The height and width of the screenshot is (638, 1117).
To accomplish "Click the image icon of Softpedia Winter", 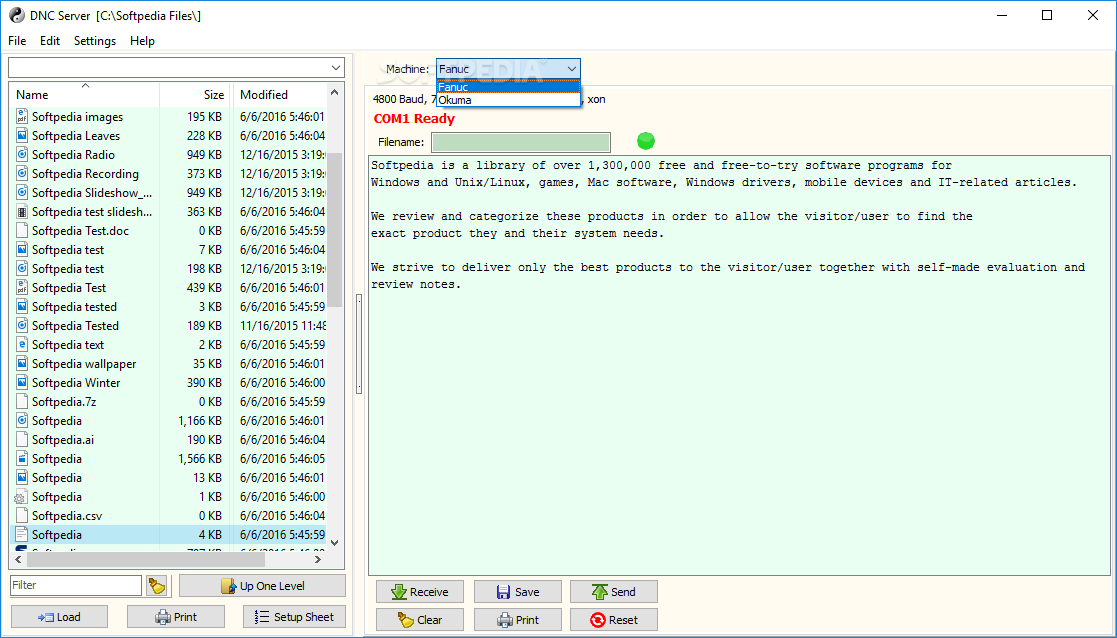I will [21, 382].
